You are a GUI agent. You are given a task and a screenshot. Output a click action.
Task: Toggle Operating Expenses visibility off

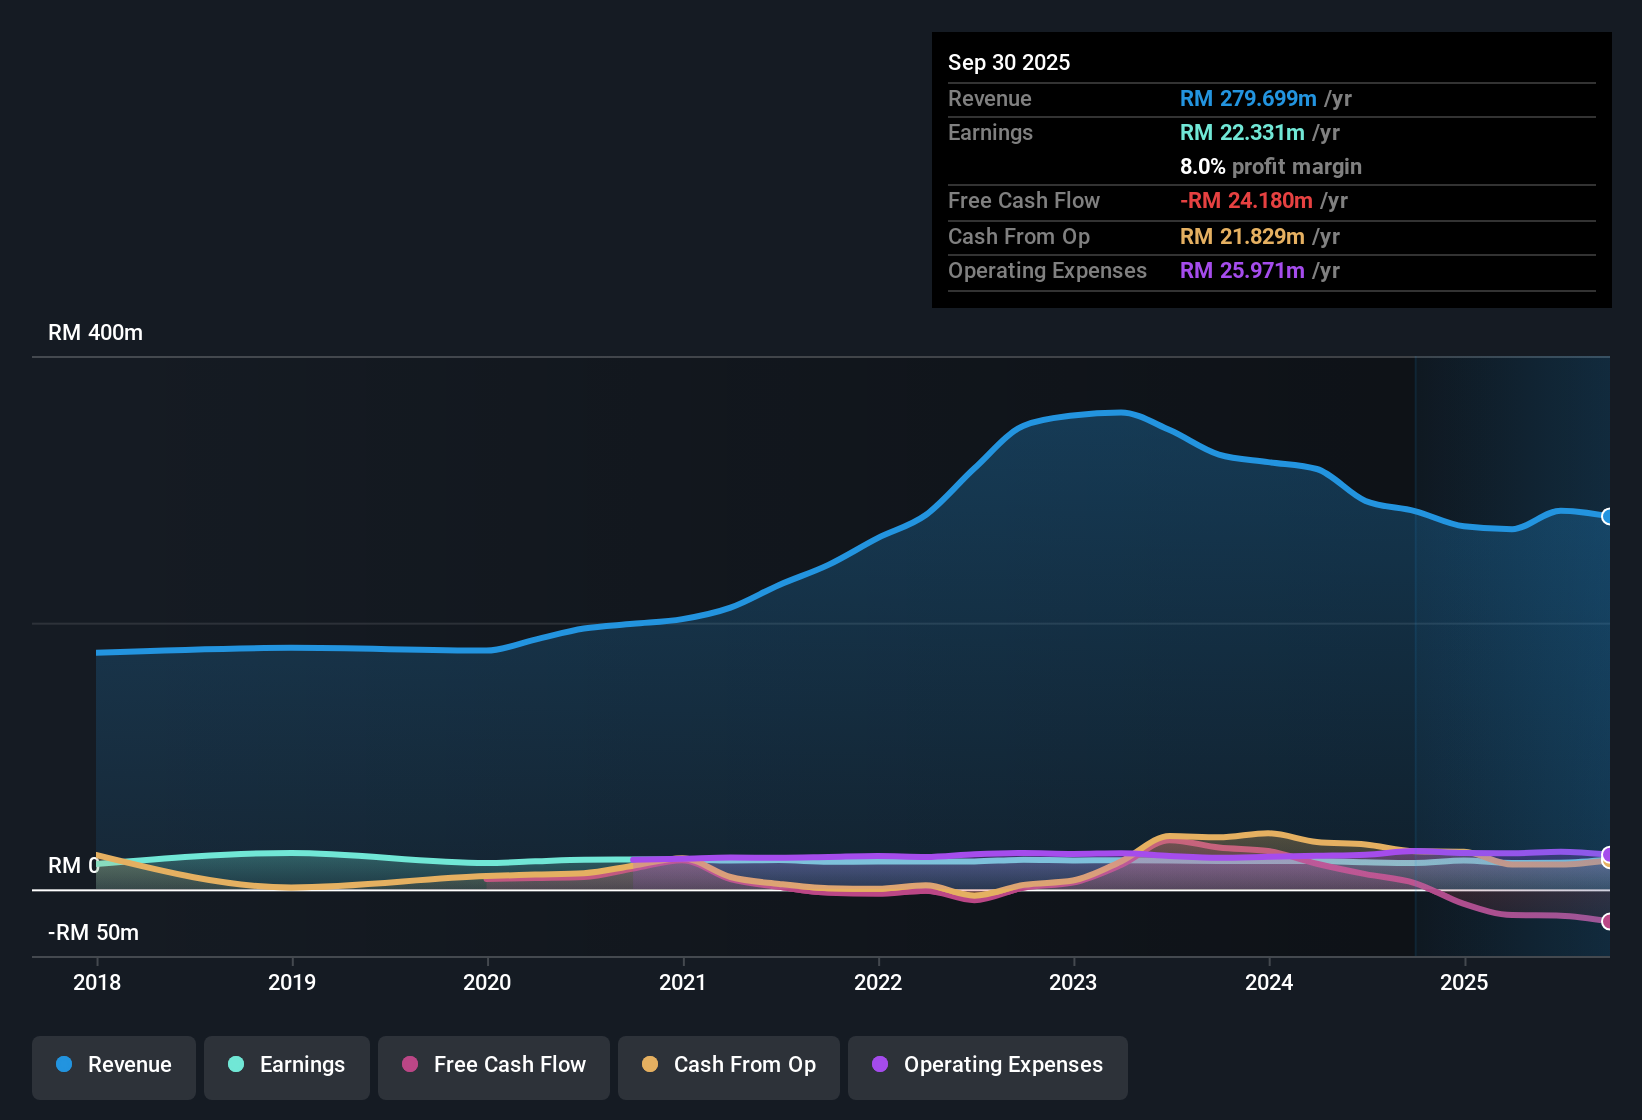[x=987, y=1065]
